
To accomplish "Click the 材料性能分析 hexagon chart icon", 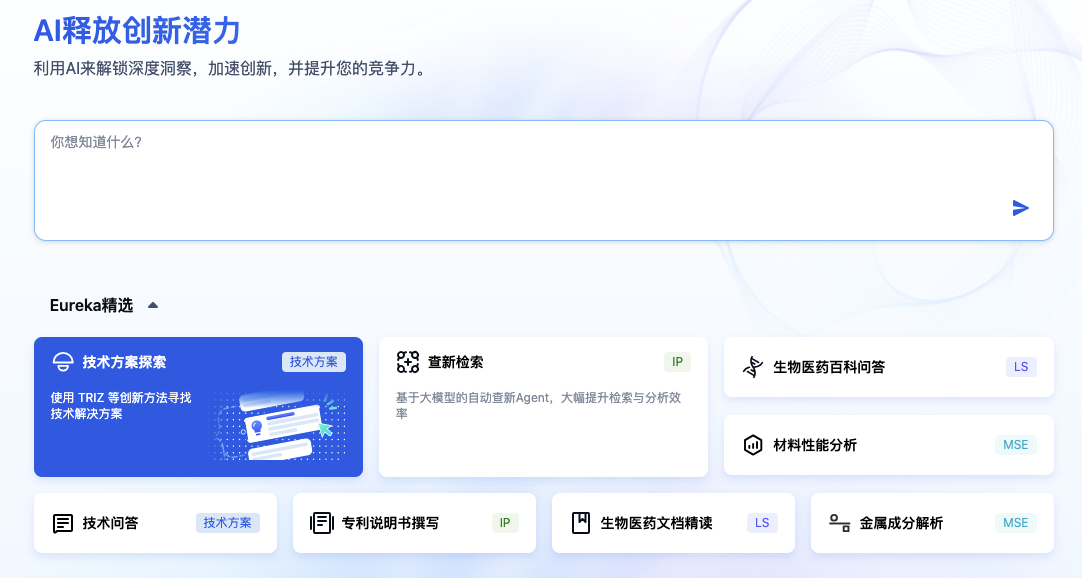I will pyautogui.click(x=753, y=445).
